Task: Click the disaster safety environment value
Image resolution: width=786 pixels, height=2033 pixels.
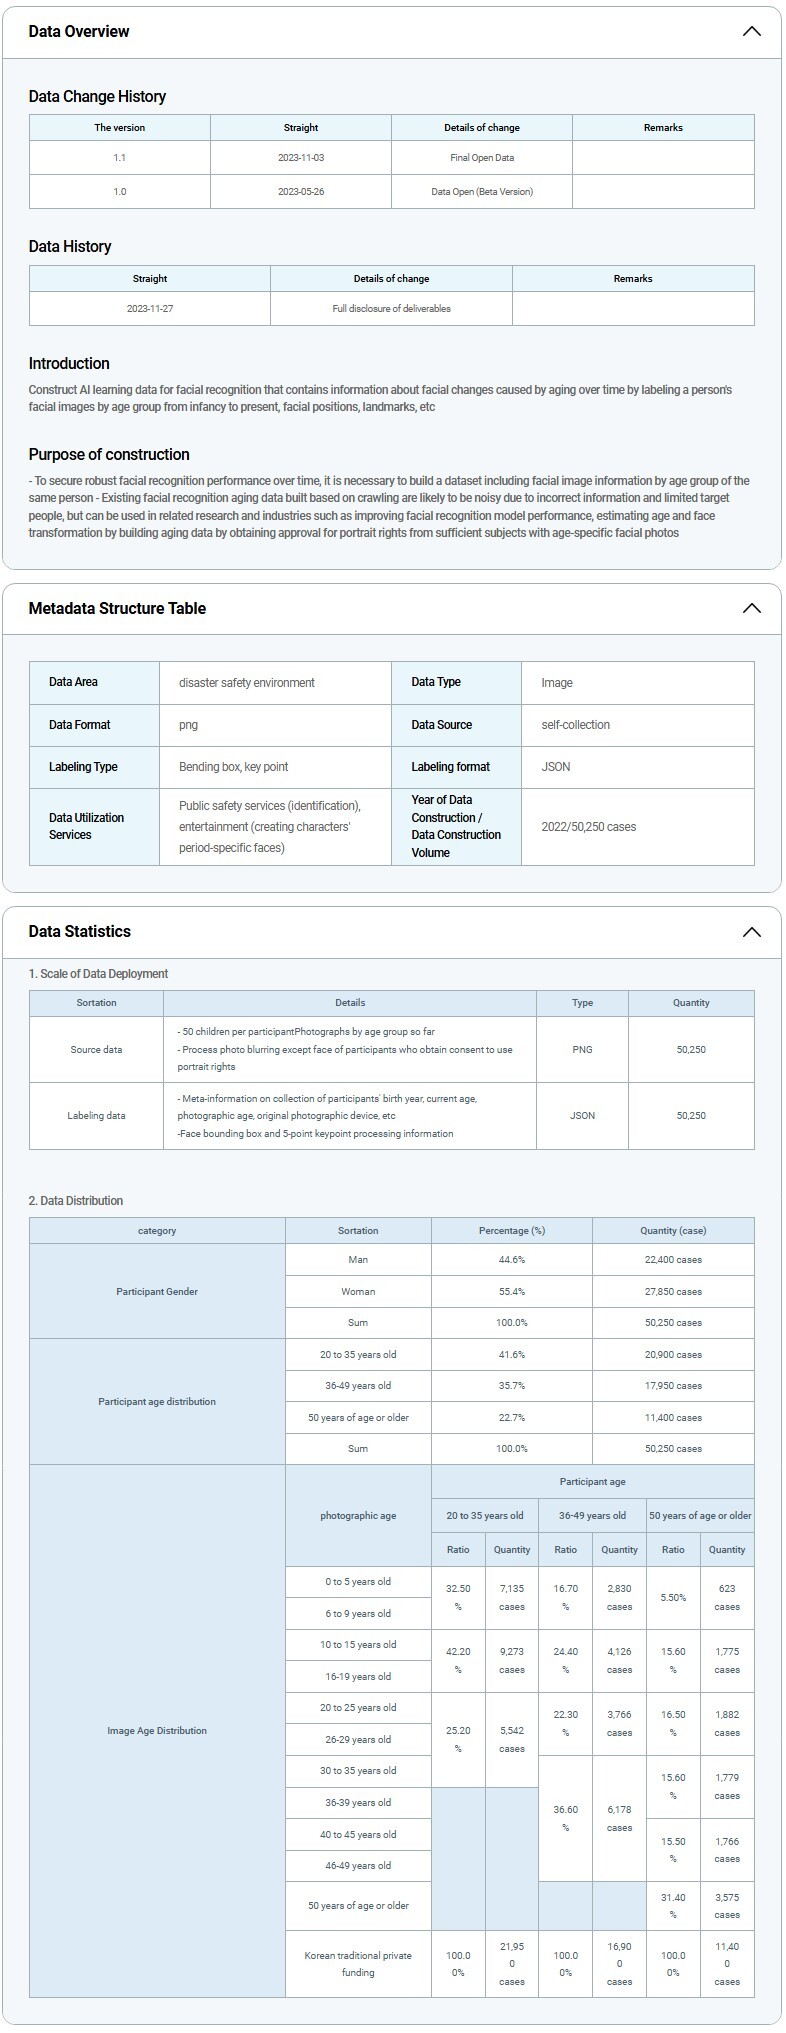Action: [247, 683]
